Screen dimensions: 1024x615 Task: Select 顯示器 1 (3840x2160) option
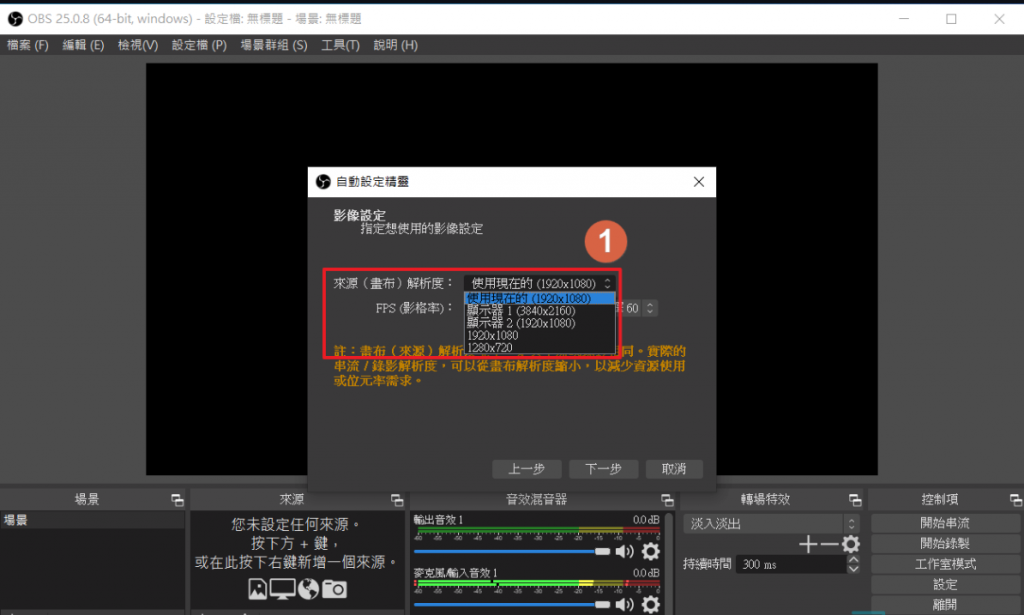click(x=539, y=311)
